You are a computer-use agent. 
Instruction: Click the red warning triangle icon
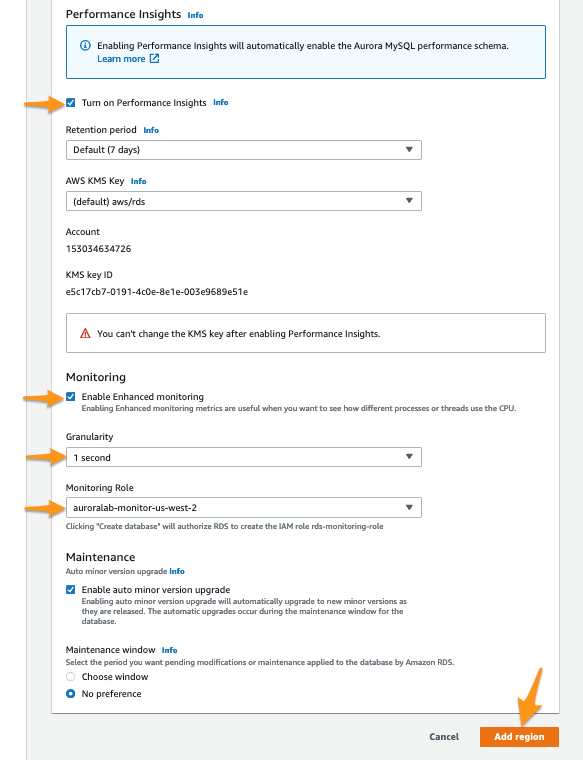tap(85, 333)
